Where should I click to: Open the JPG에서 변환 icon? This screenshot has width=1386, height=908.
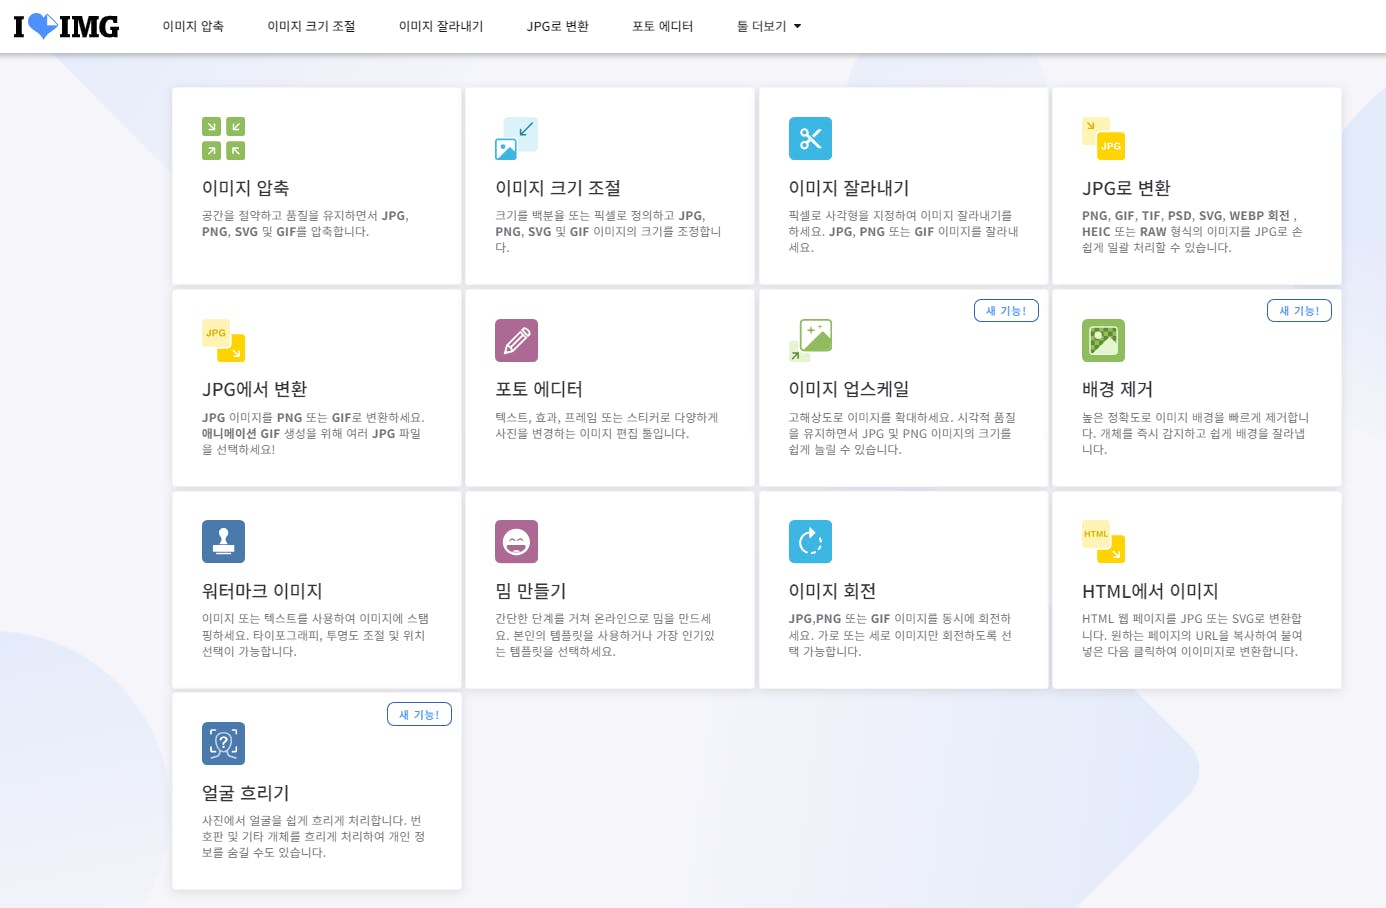pyautogui.click(x=223, y=340)
